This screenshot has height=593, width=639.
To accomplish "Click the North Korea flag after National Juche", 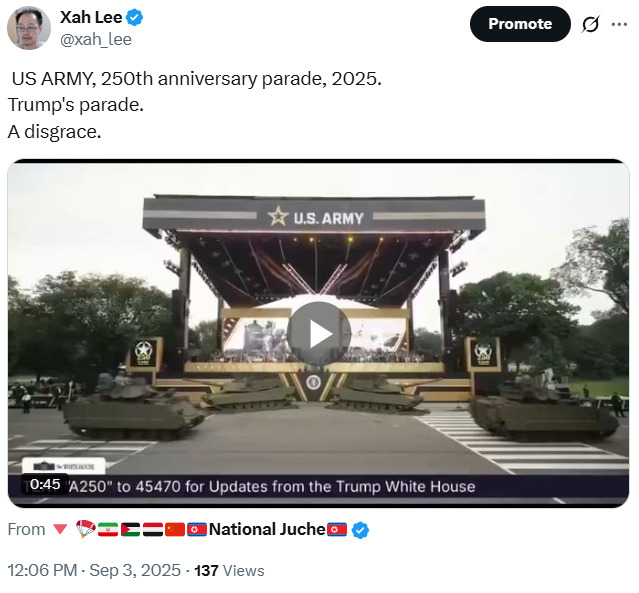I will pos(337,529).
